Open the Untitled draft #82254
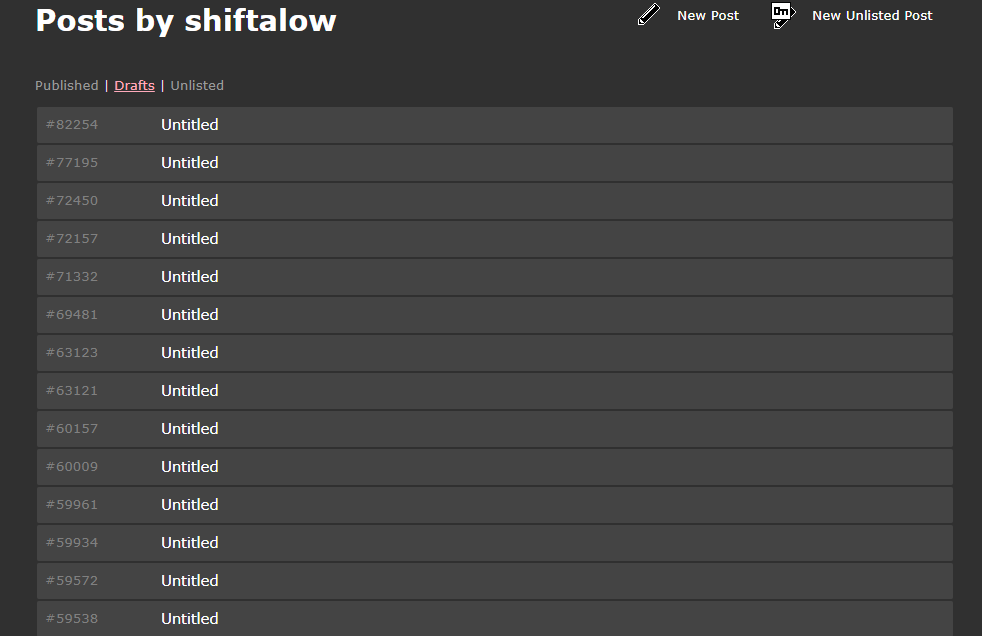The width and height of the screenshot is (982, 636). coord(190,125)
